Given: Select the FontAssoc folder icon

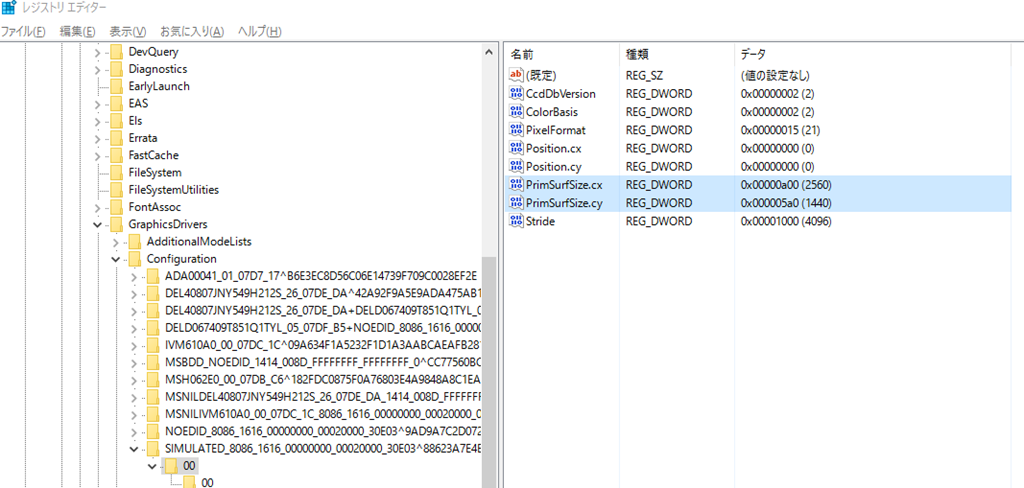Looking at the screenshot, I should (x=117, y=208).
